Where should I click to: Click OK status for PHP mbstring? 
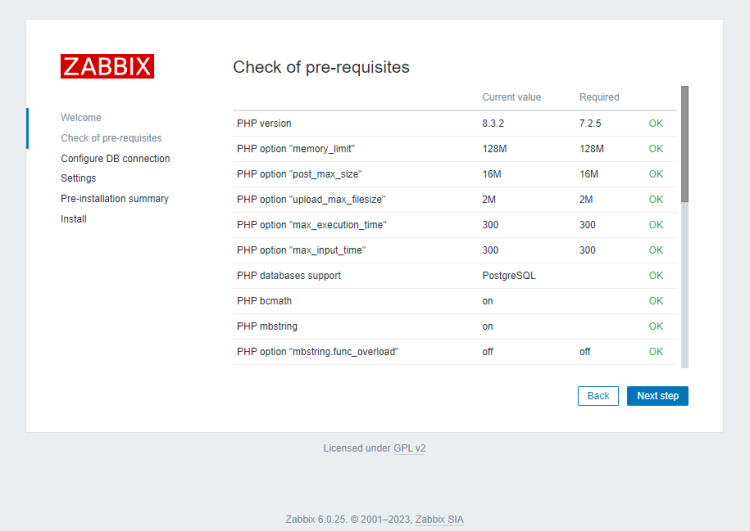click(655, 326)
